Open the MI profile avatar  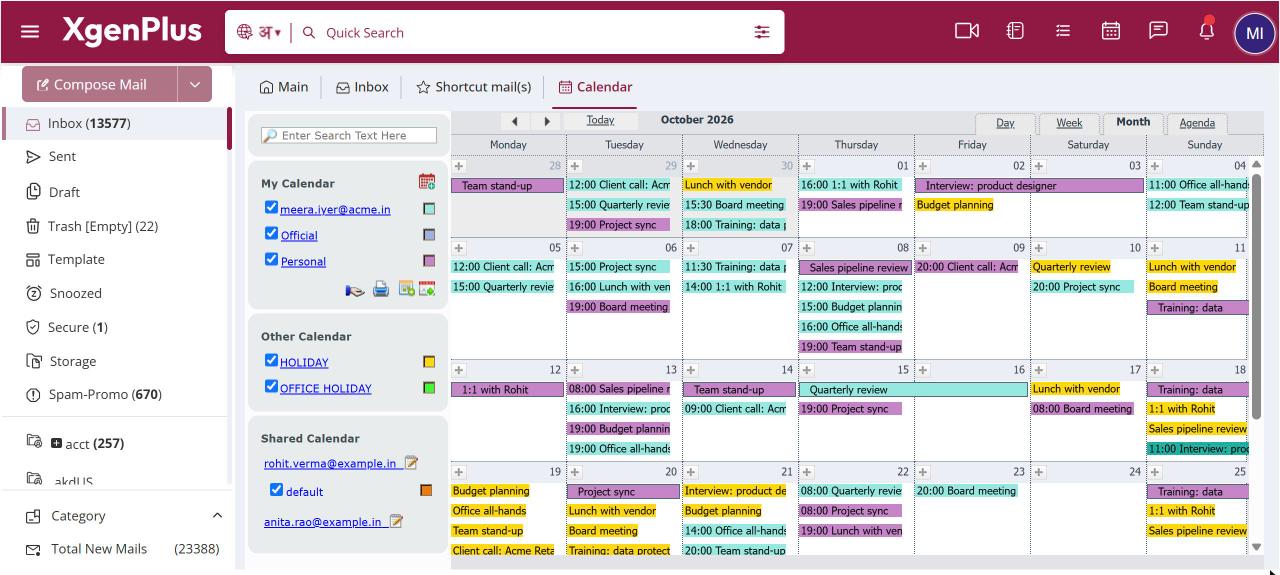1255,34
